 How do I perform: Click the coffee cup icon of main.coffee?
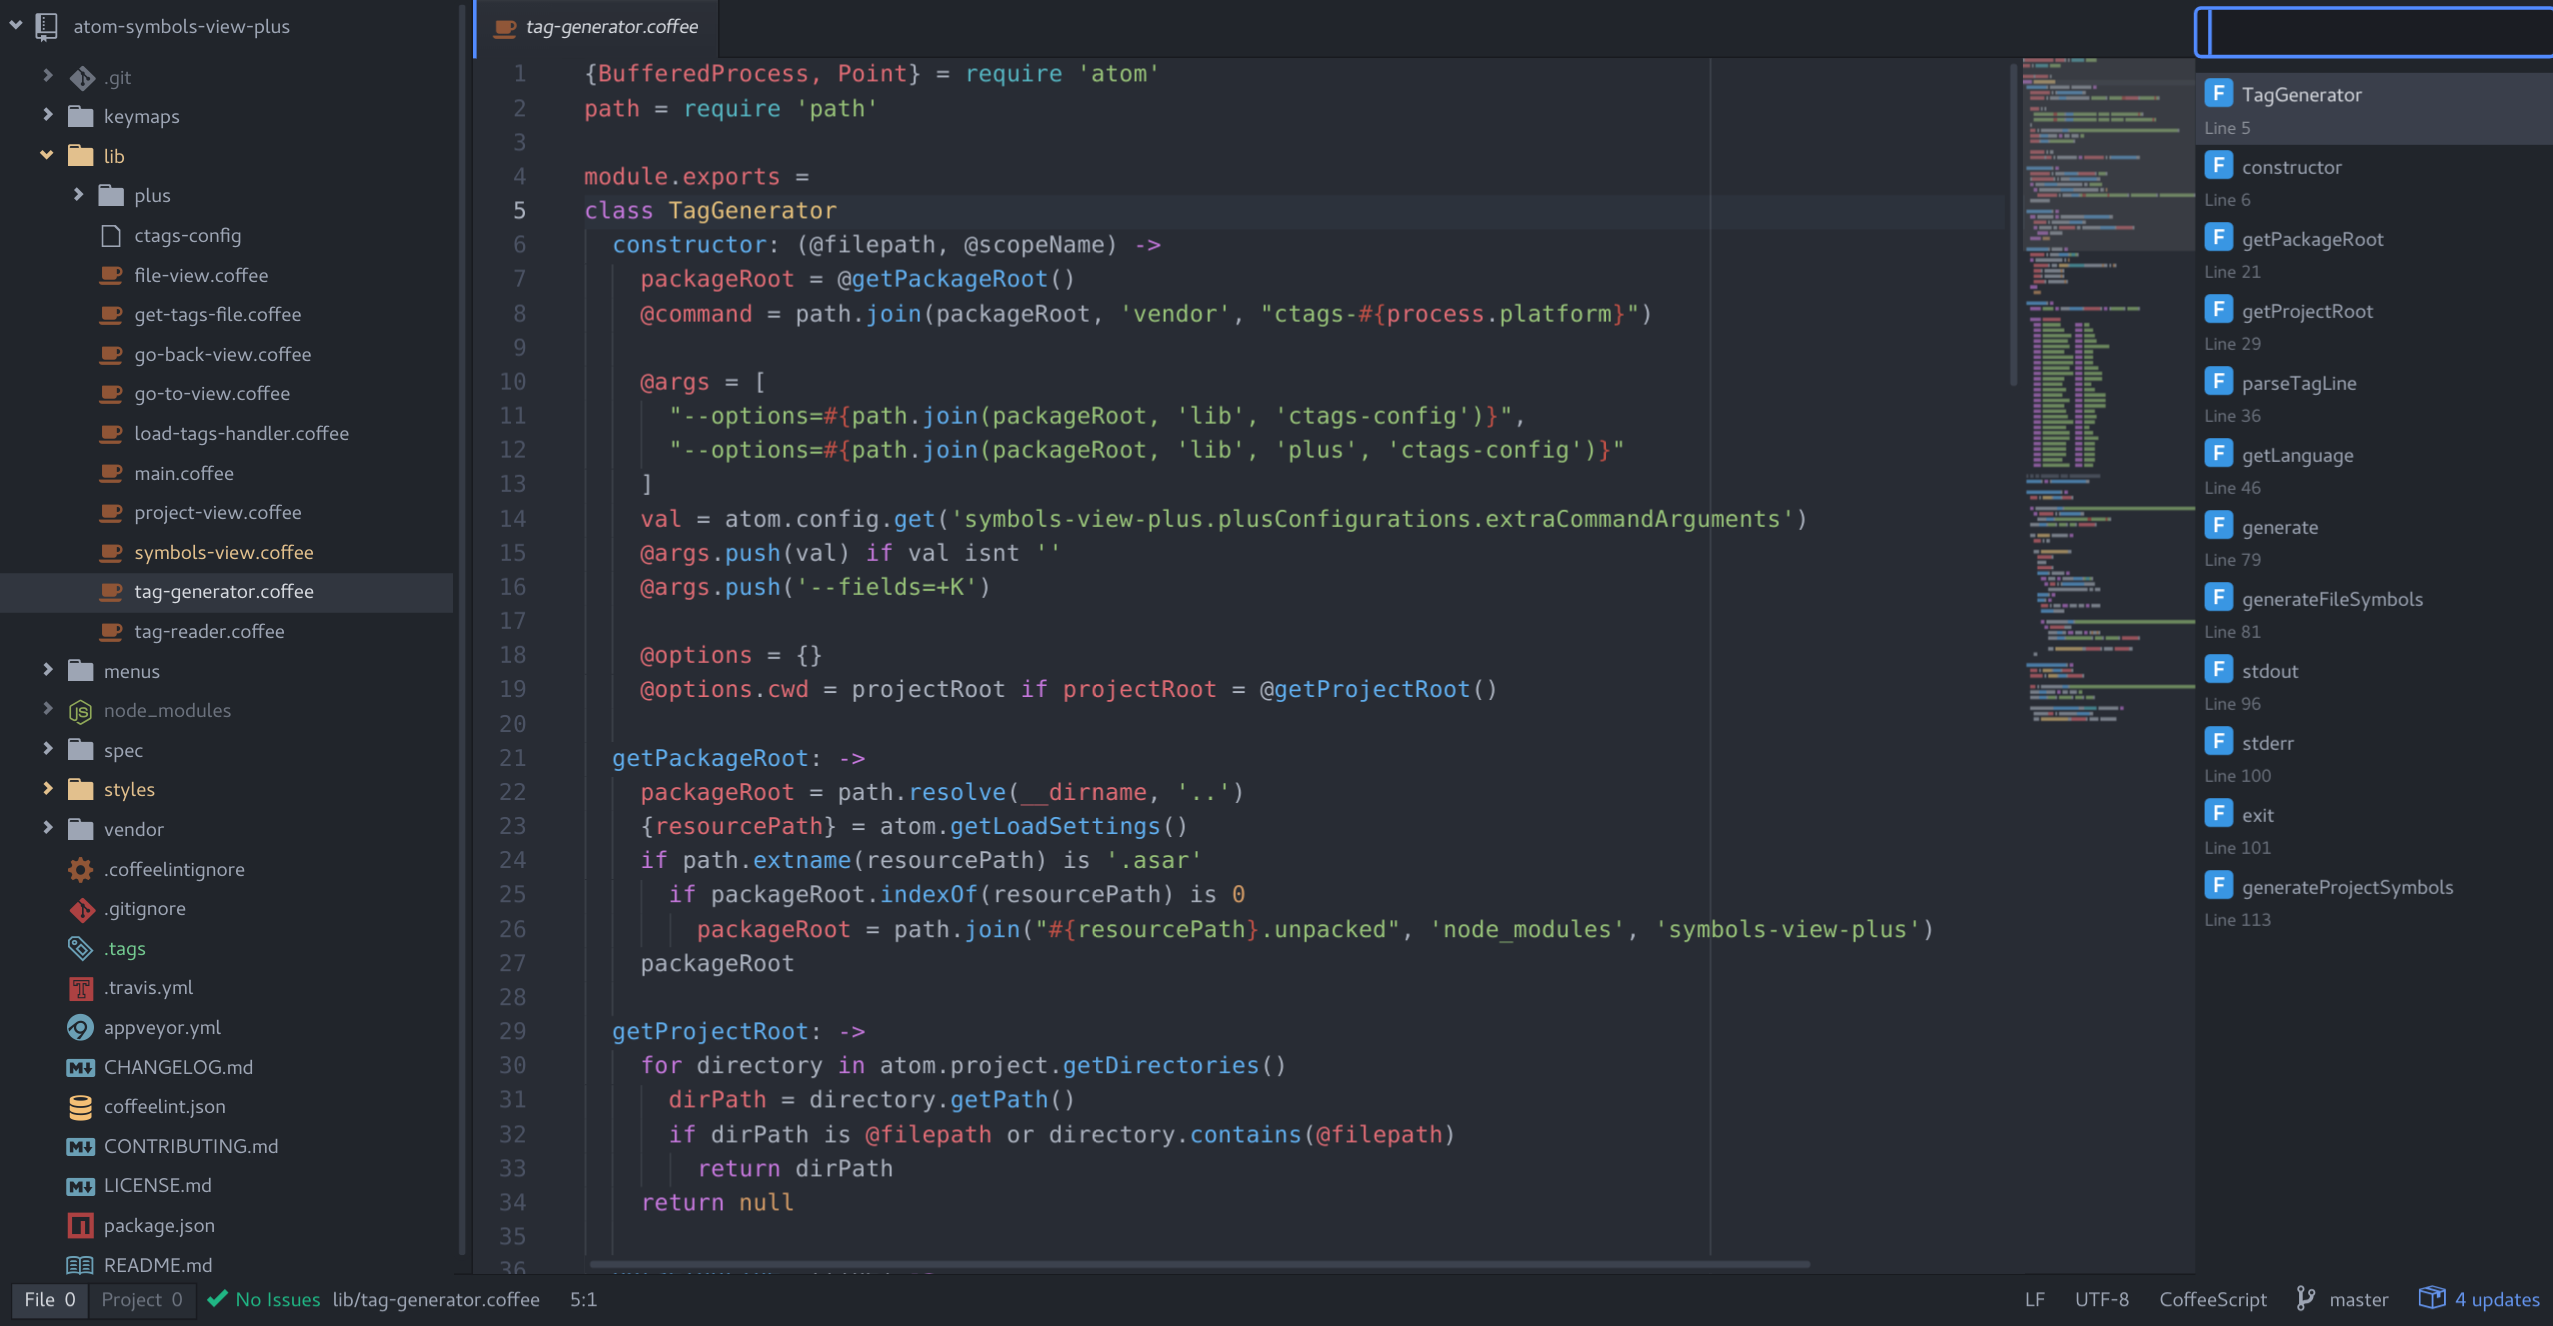(111, 473)
